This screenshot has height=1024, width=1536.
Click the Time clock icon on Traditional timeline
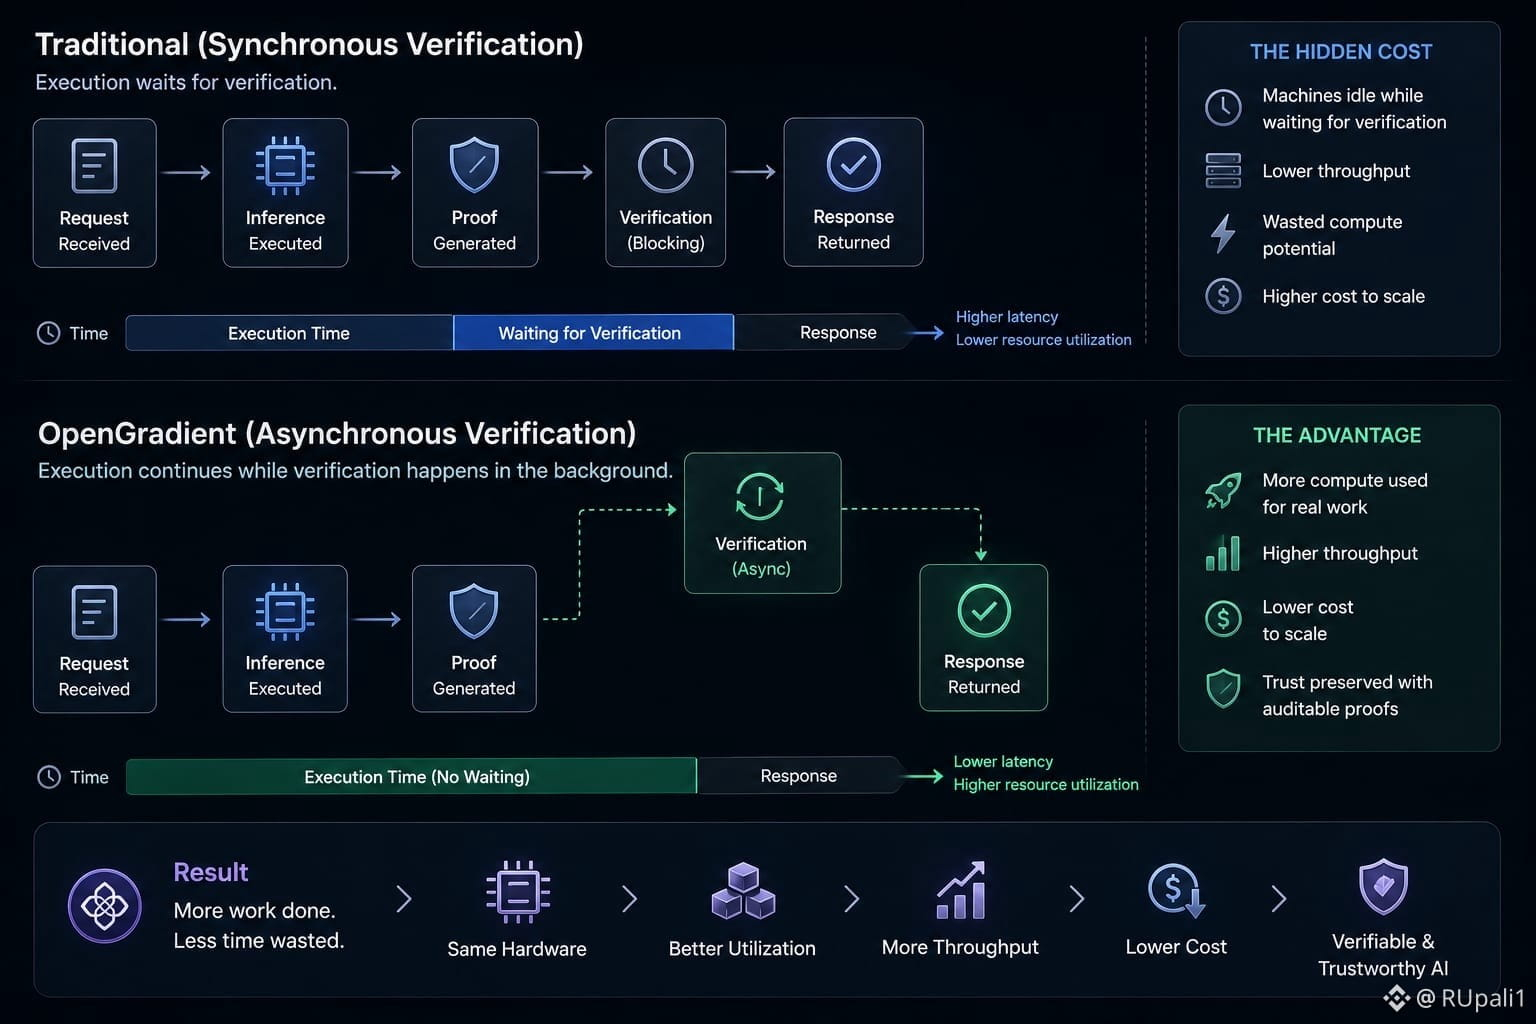(48, 333)
